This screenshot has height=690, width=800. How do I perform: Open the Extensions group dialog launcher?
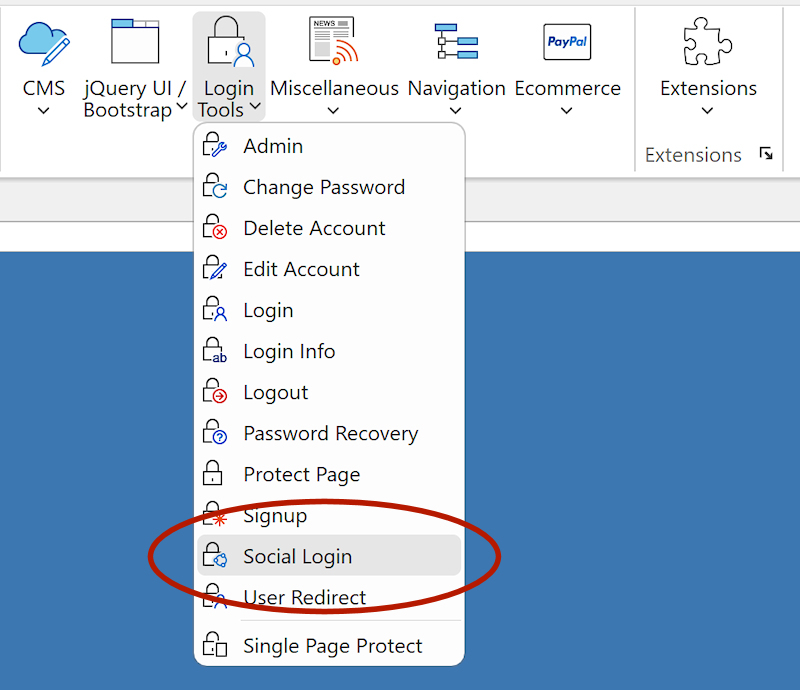click(766, 154)
